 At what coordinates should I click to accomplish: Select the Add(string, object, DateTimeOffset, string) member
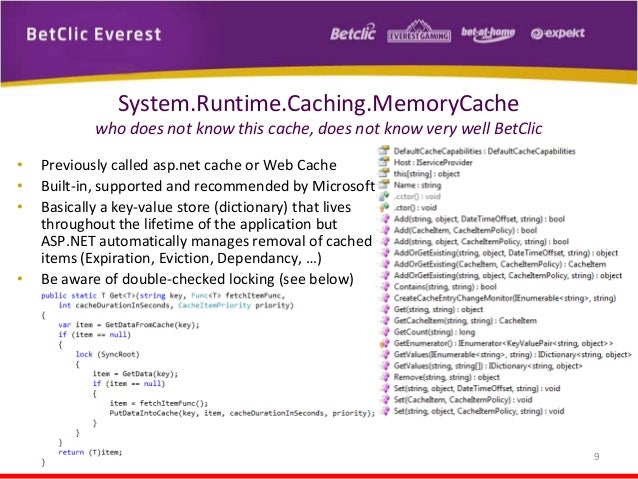click(x=479, y=219)
